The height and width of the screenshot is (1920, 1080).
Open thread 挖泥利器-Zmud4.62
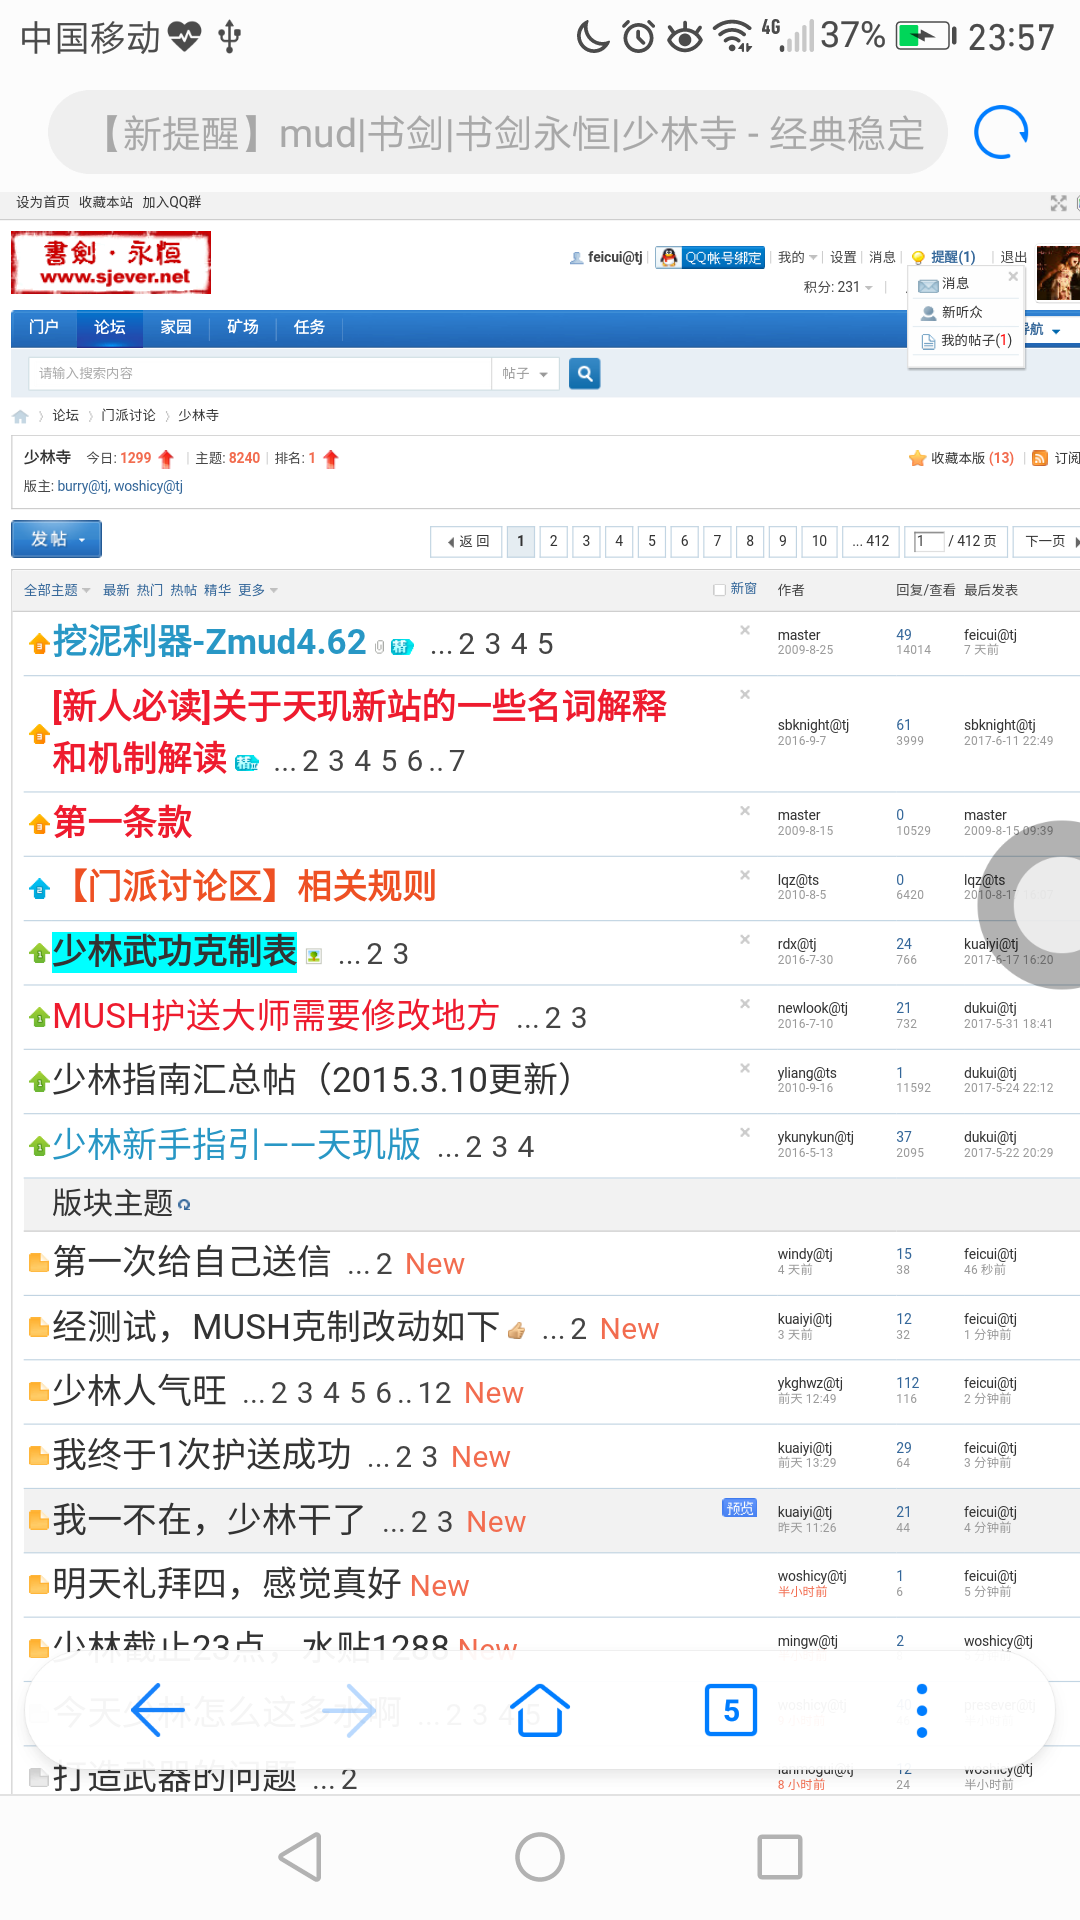point(210,642)
